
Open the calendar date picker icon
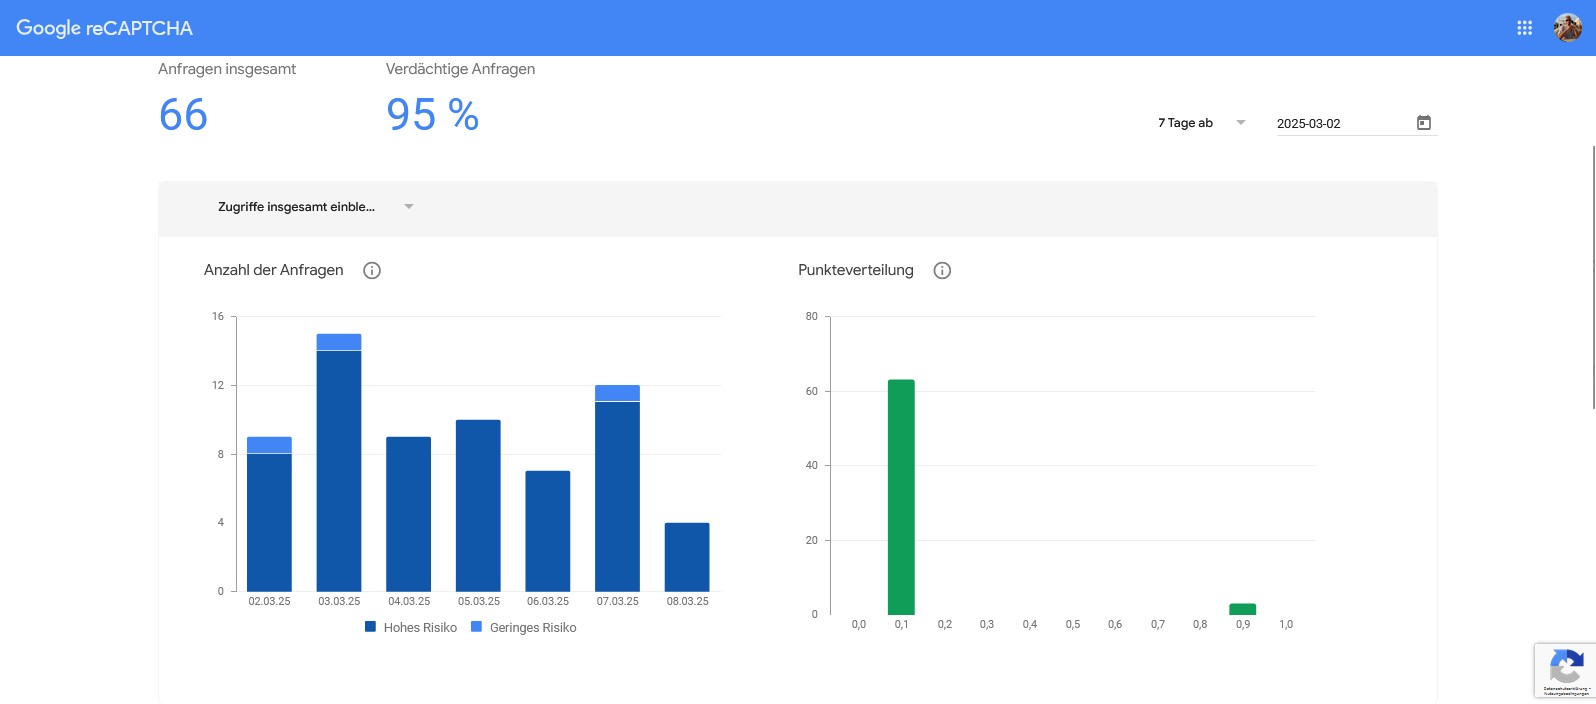pyautogui.click(x=1423, y=123)
